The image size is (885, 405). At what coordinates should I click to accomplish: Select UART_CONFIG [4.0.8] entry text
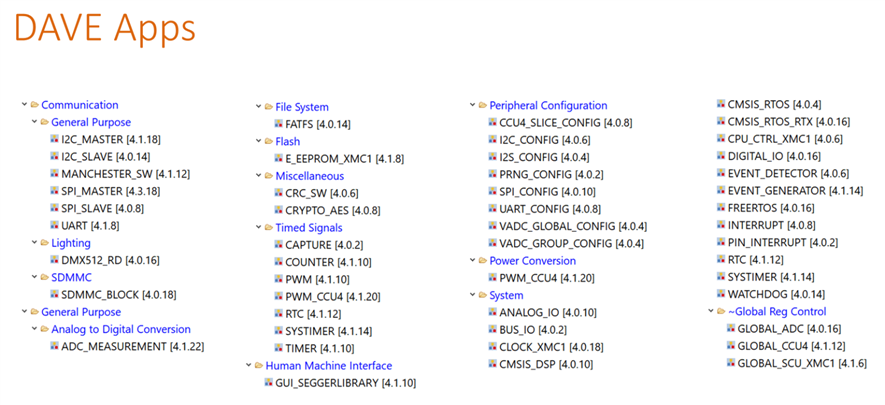tap(550, 209)
